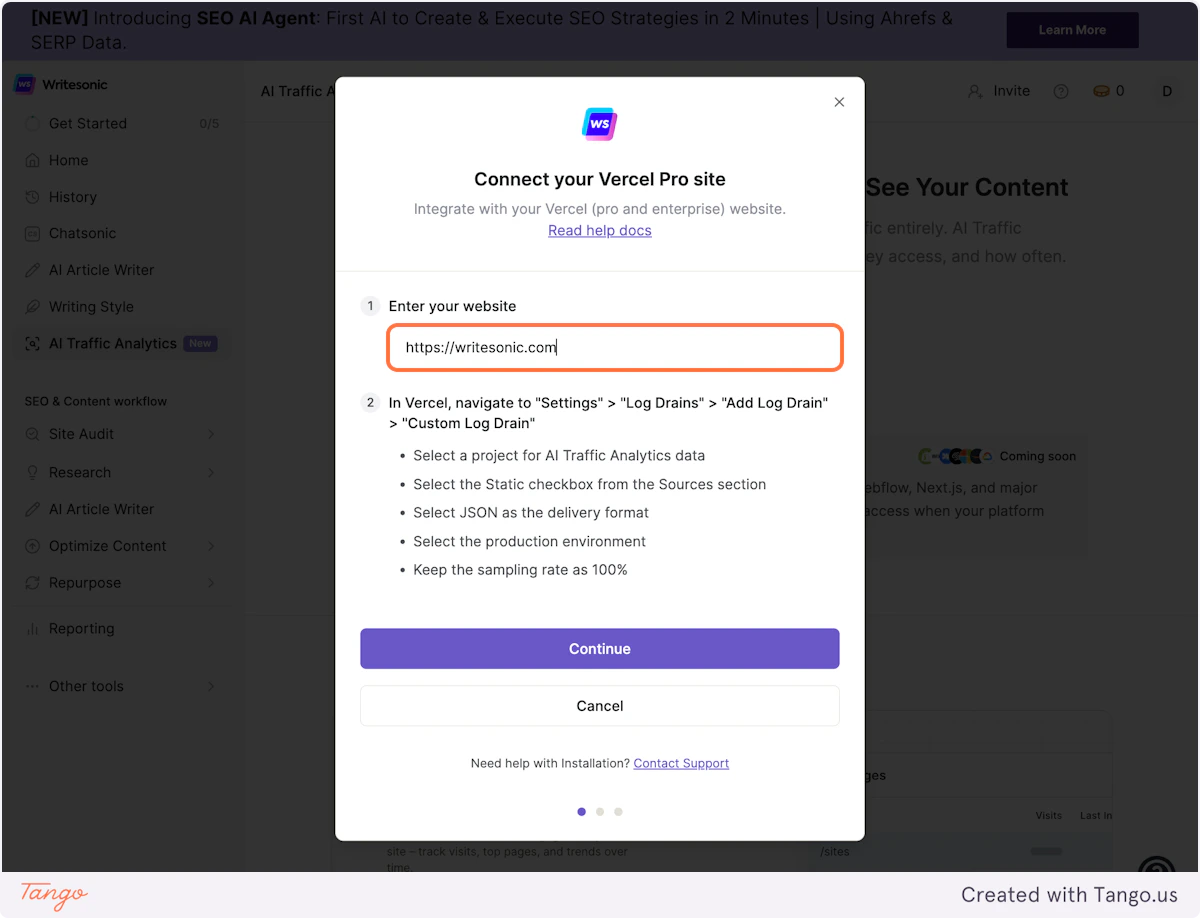Open Chatsonic from the sidebar

[79, 233]
